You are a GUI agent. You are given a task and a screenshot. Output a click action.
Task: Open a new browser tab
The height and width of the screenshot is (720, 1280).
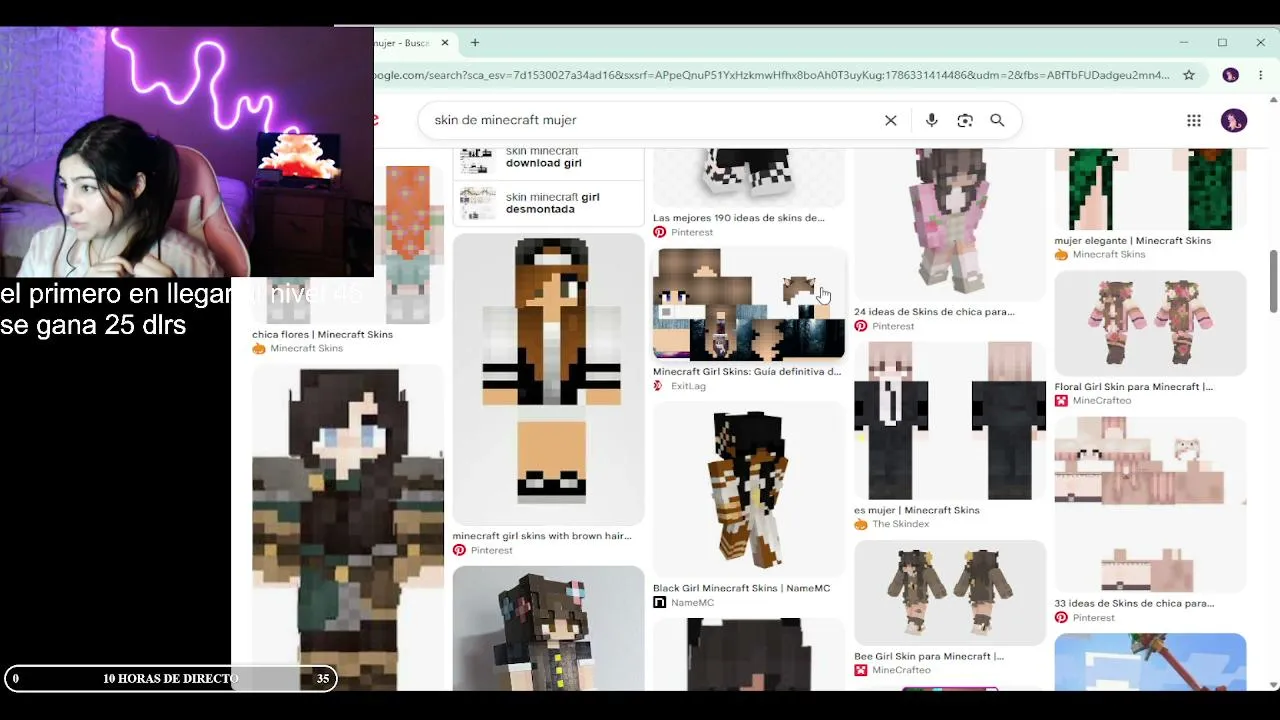pos(475,43)
